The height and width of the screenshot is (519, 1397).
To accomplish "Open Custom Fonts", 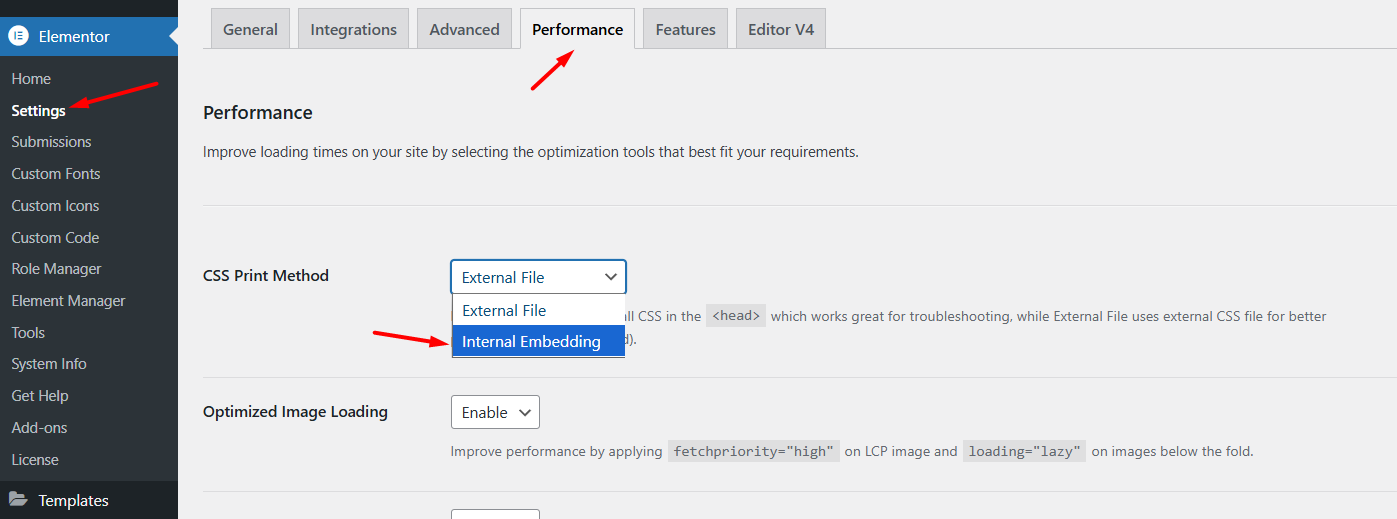I will [56, 174].
